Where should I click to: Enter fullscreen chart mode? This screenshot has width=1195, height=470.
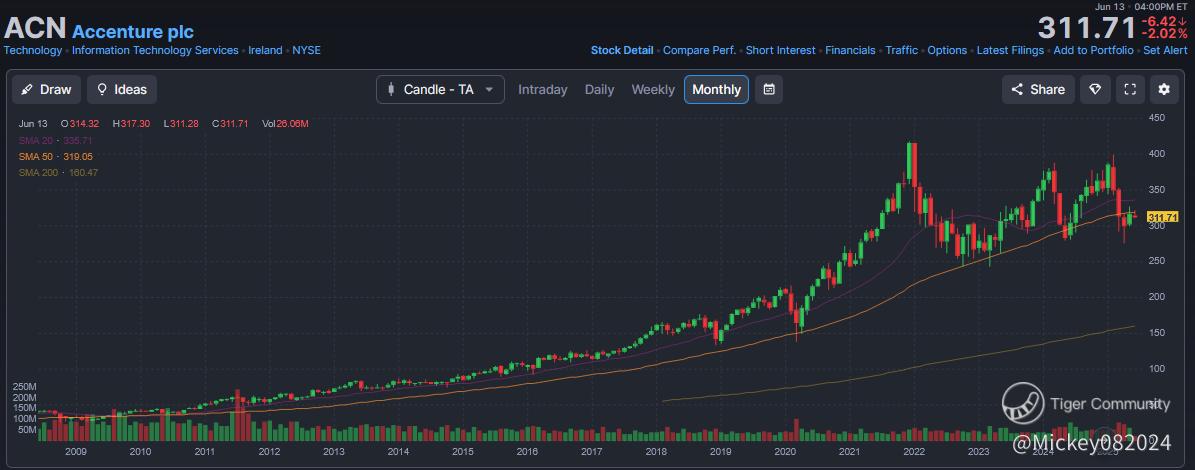1130,89
